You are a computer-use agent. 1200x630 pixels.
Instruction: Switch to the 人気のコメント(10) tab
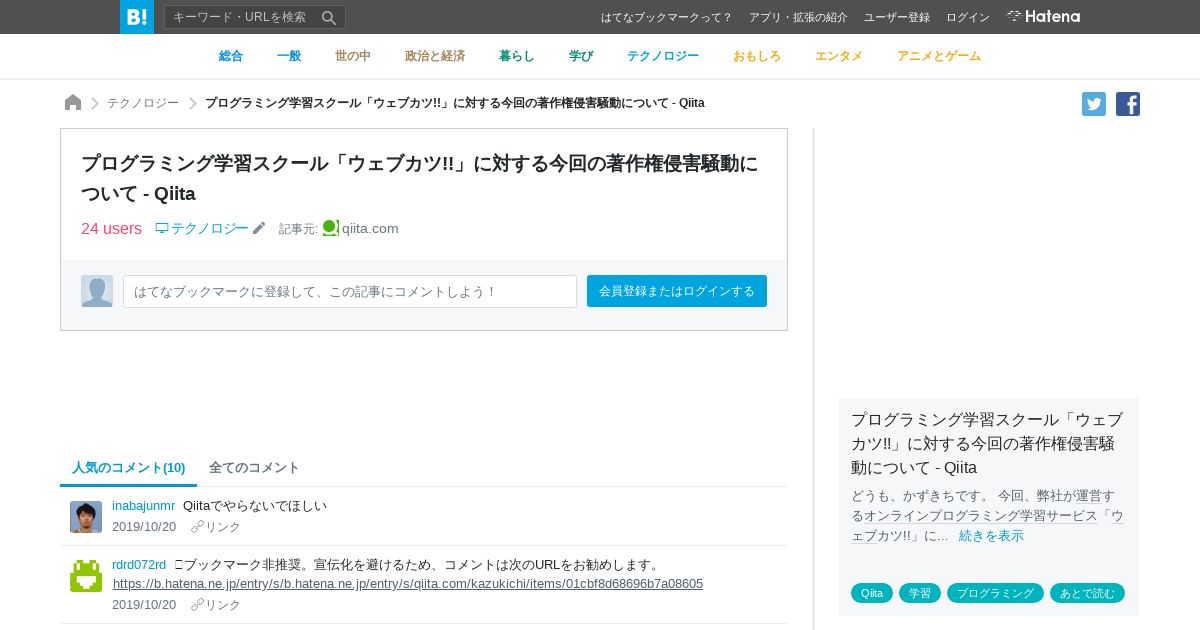[x=129, y=467]
